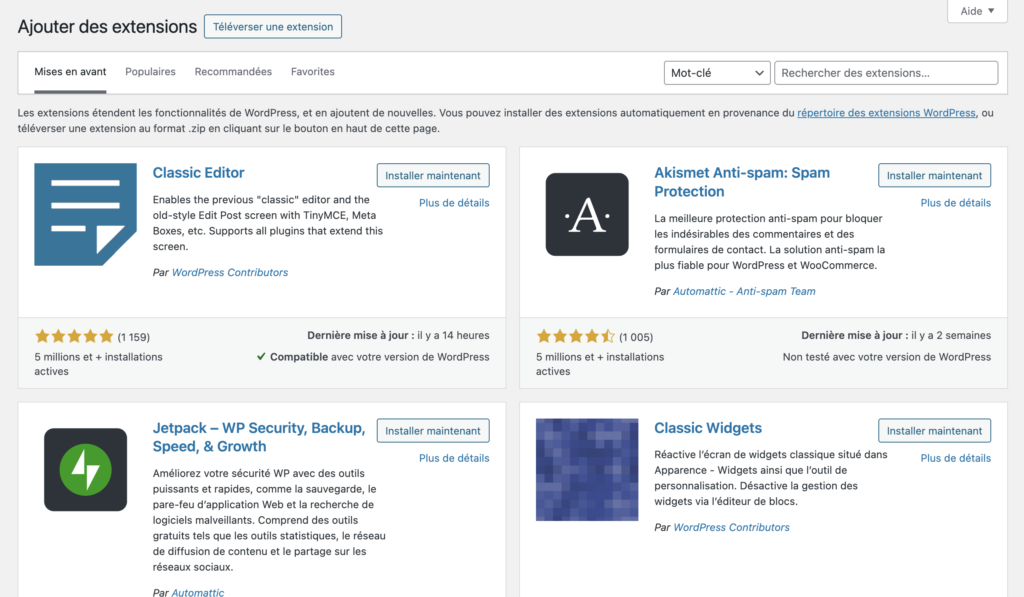Click the Akismet Anti-spam plugin icon

587,214
